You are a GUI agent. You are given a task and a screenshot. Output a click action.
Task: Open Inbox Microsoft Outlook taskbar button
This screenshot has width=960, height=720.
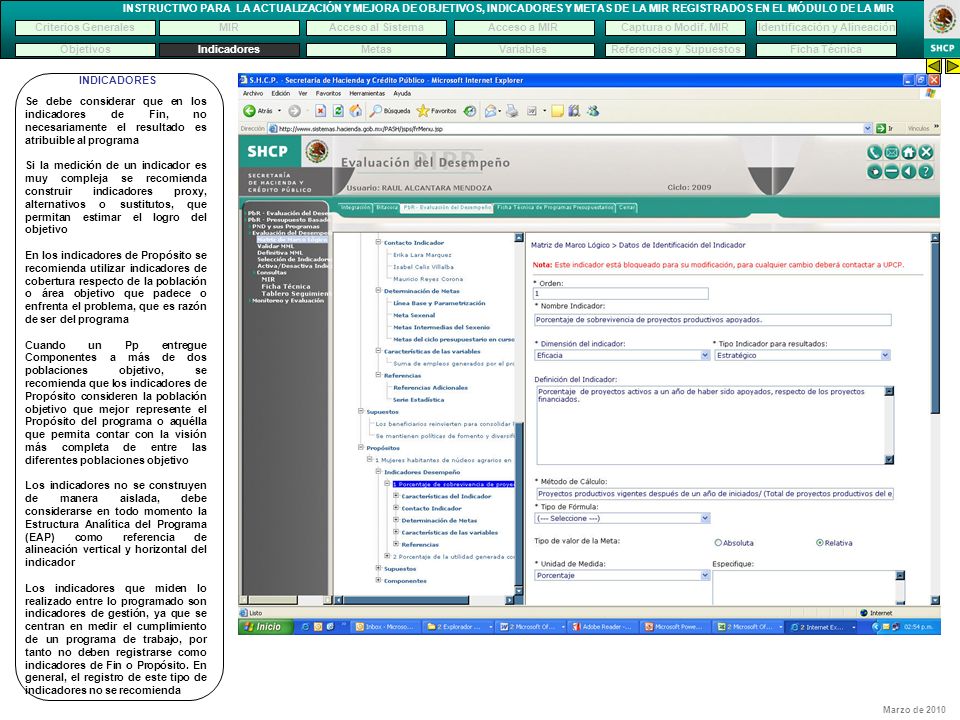tap(385, 627)
